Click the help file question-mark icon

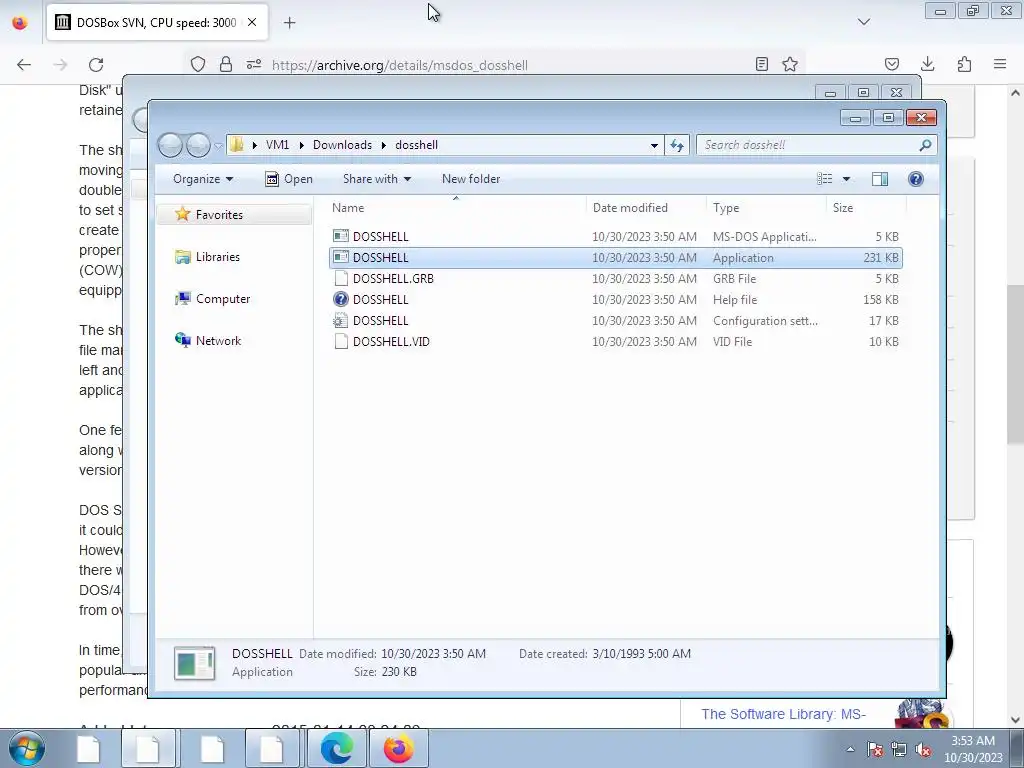[x=340, y=299]
